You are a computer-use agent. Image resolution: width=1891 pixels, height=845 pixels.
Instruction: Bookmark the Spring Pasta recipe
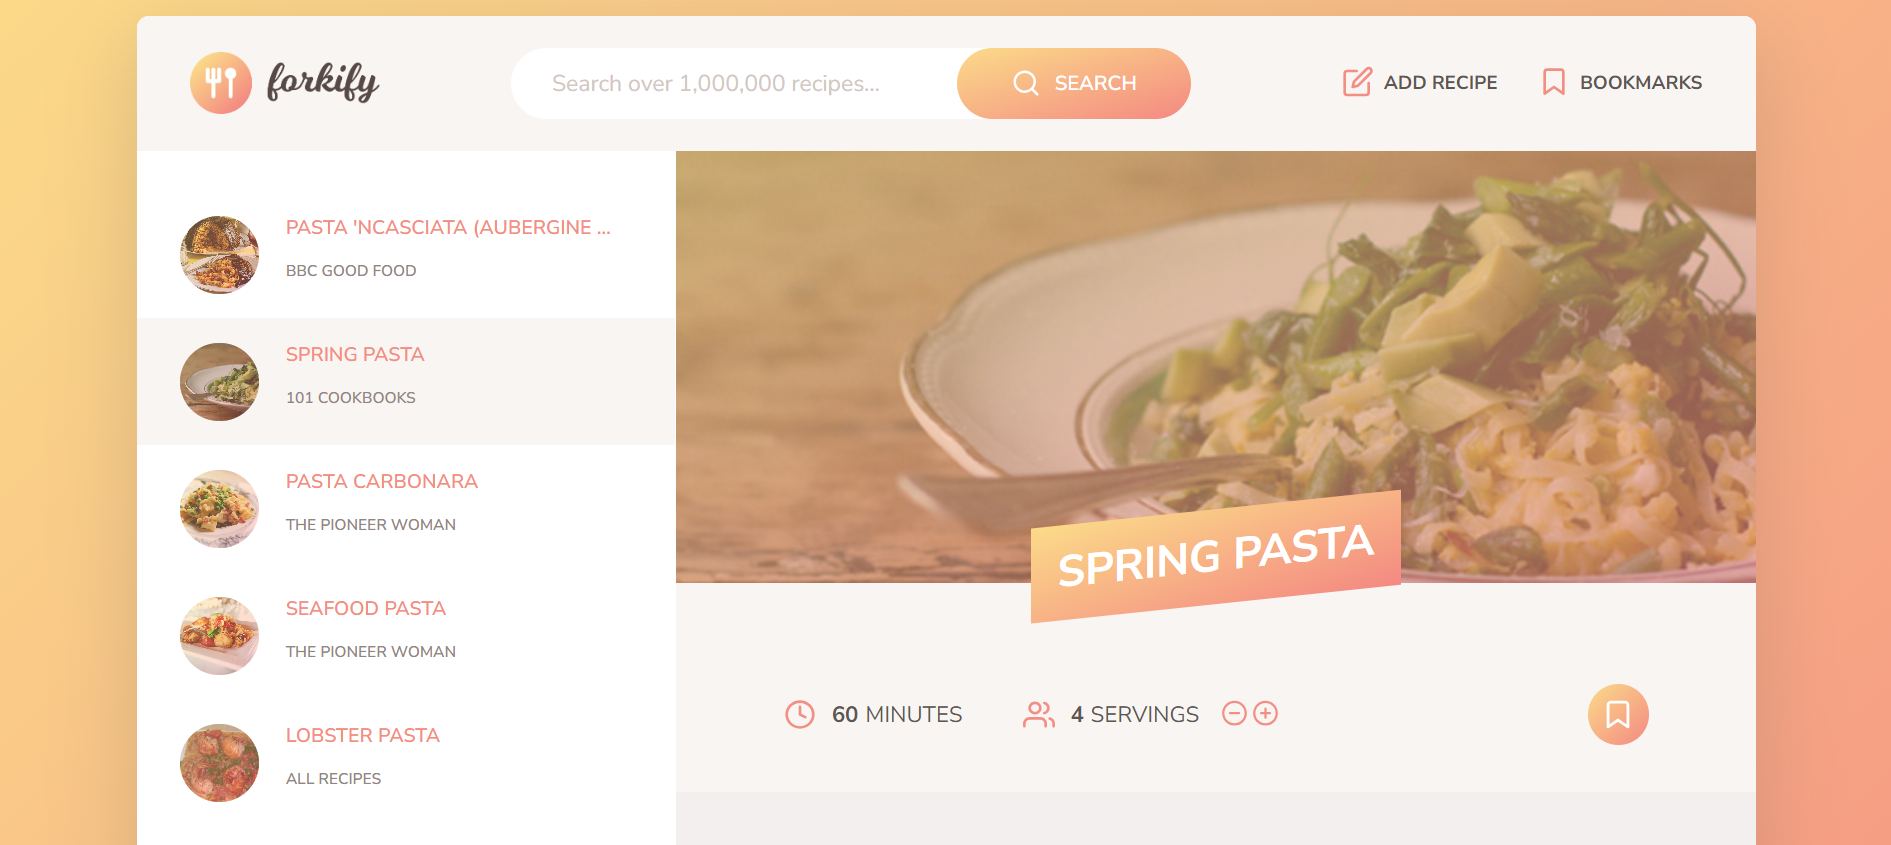click(x=1617, y=714)
